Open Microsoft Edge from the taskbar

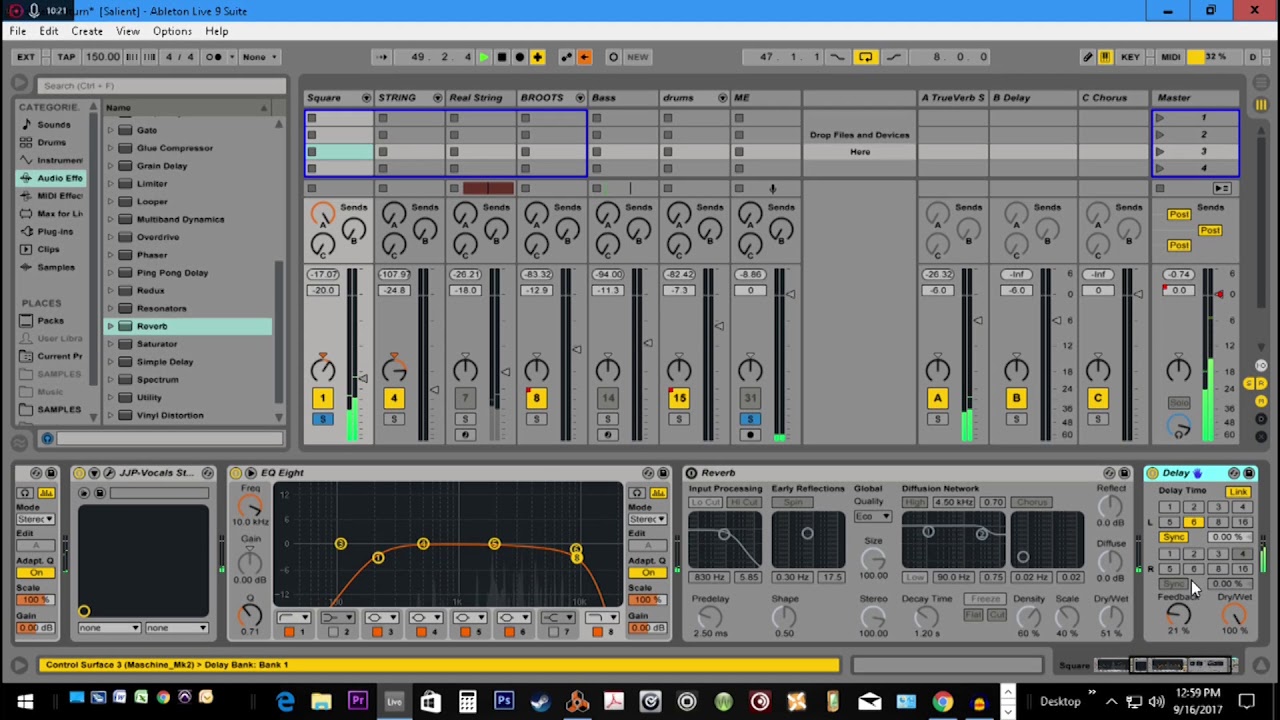(285, 701)
